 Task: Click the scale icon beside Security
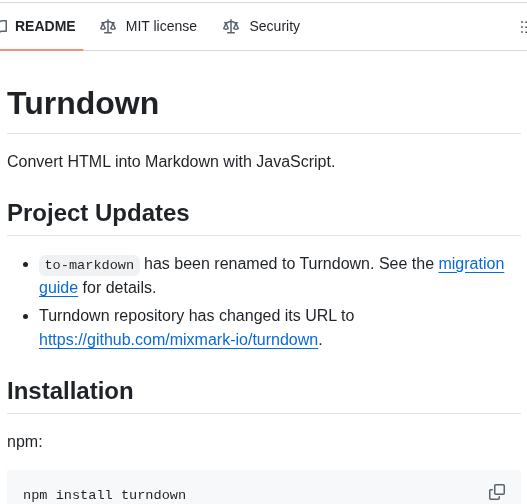click(231, 26)
